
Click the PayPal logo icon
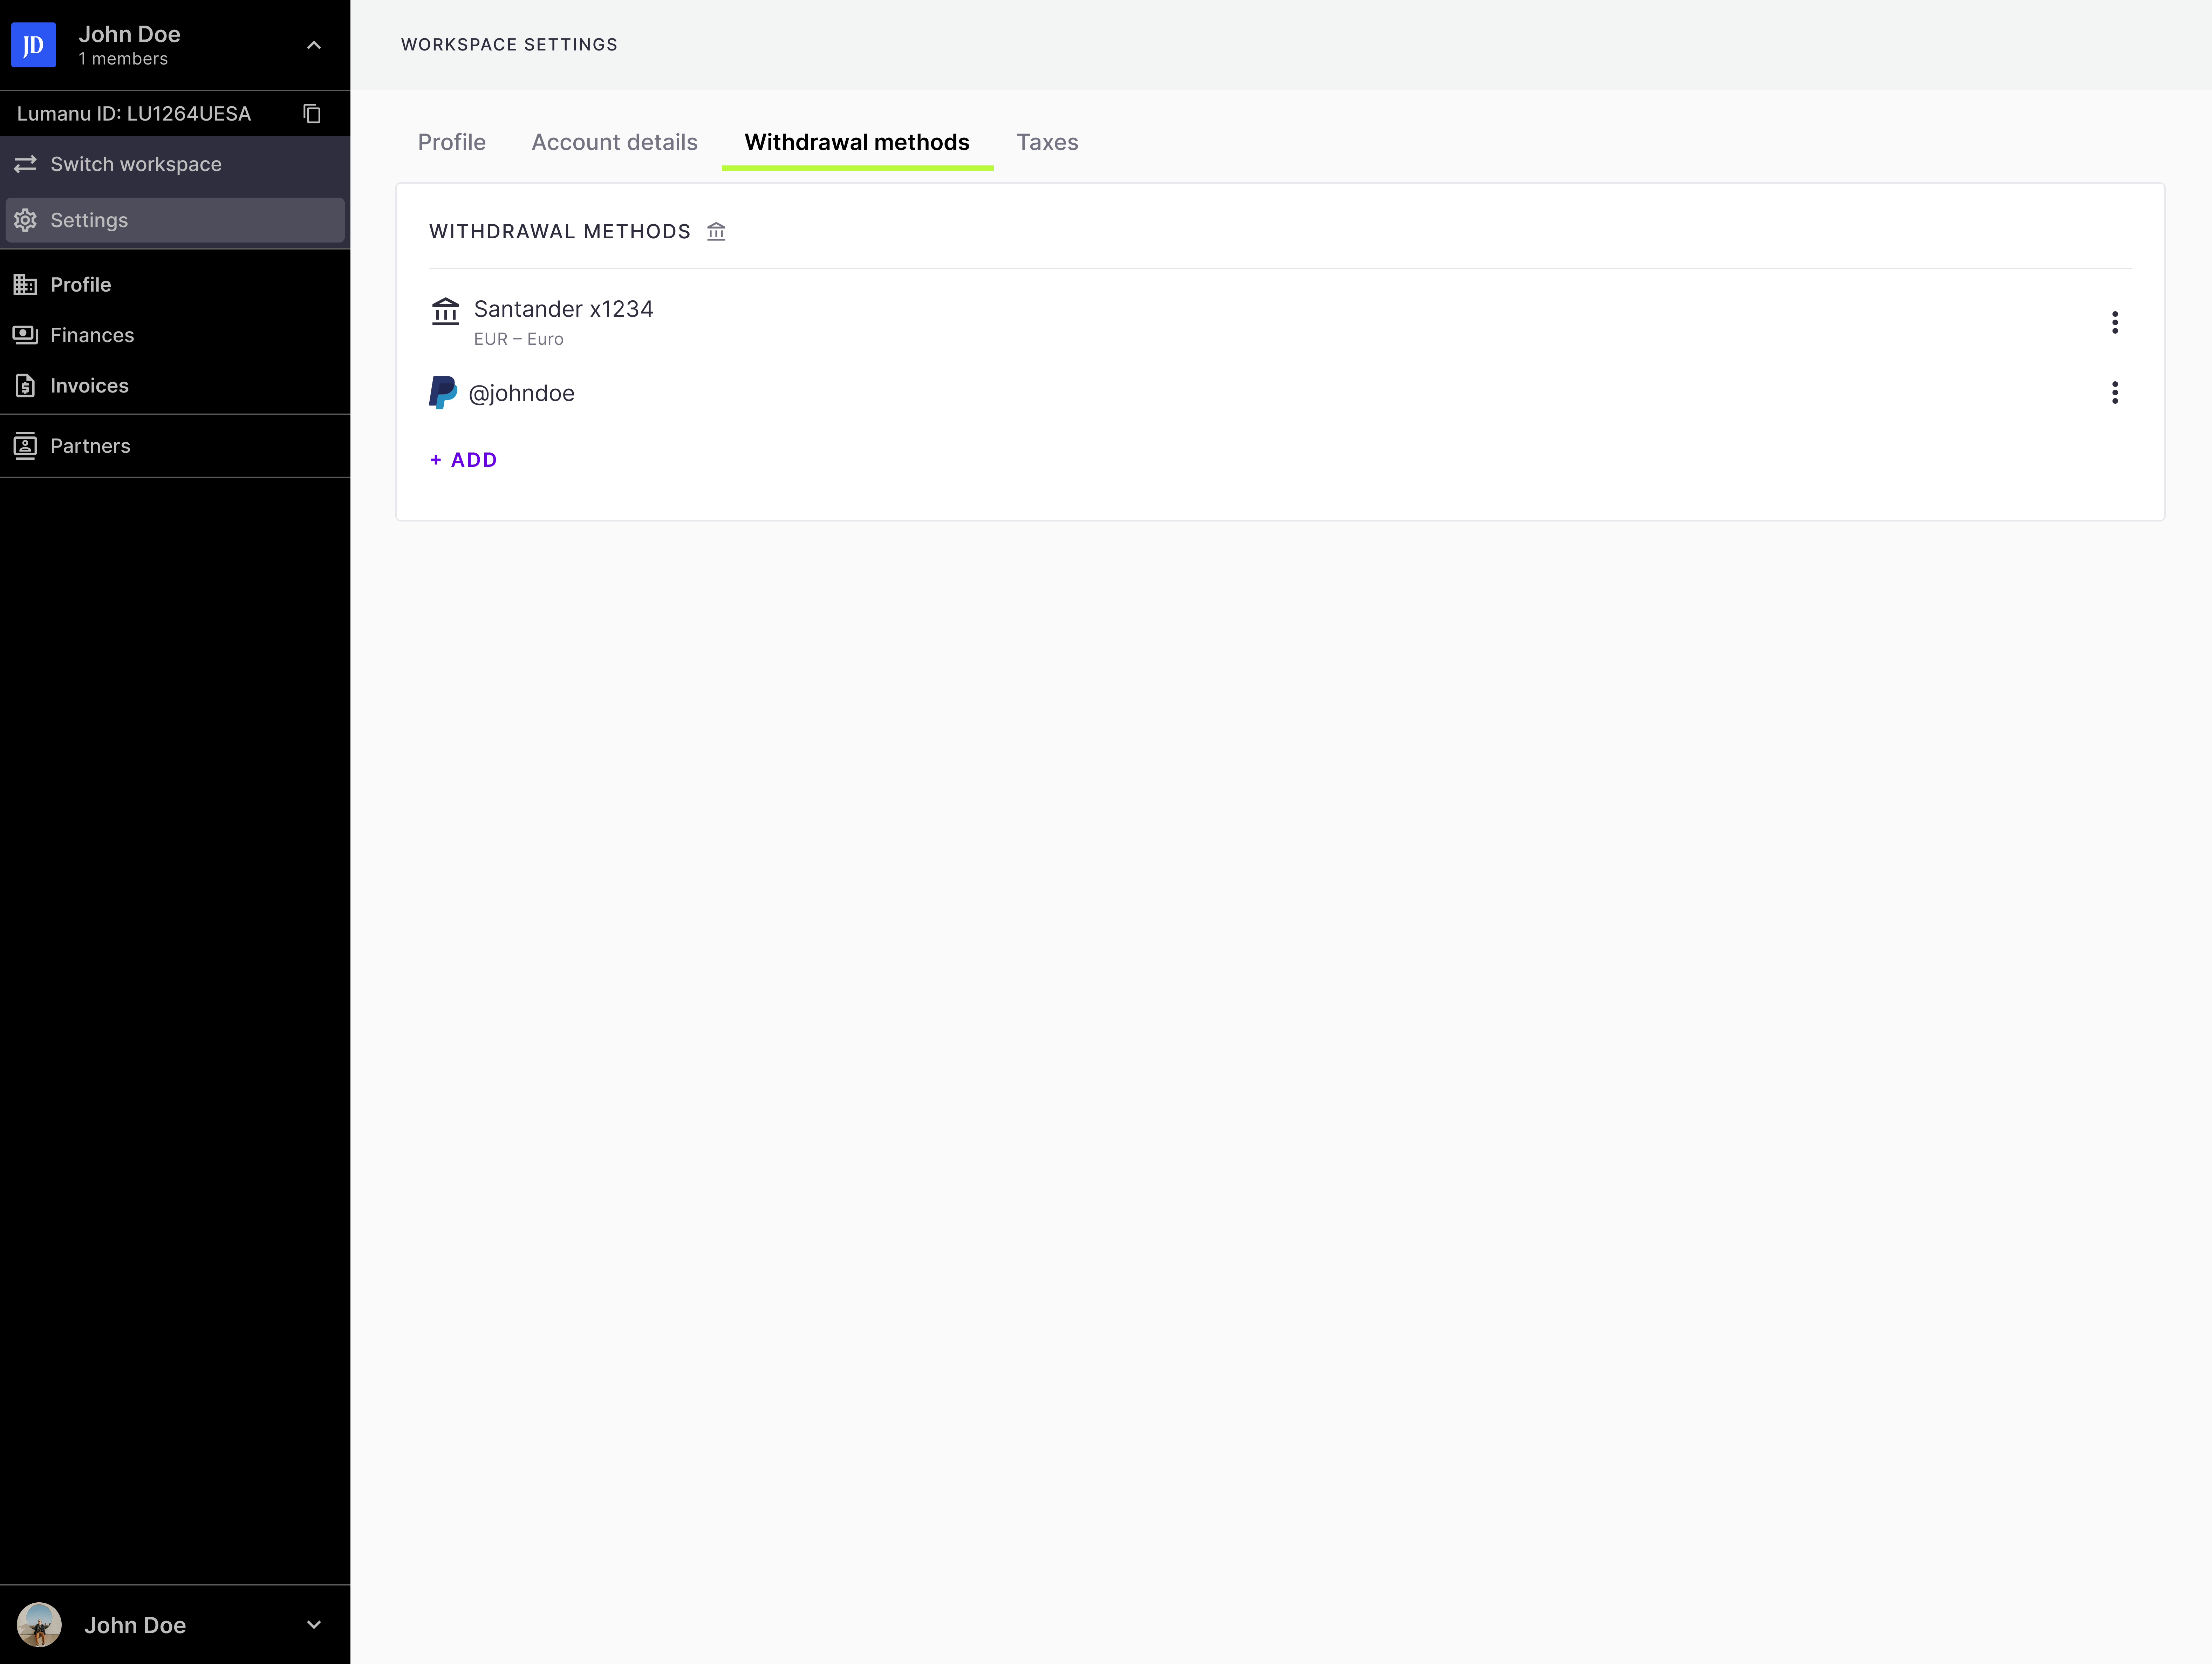click(442, 393)
